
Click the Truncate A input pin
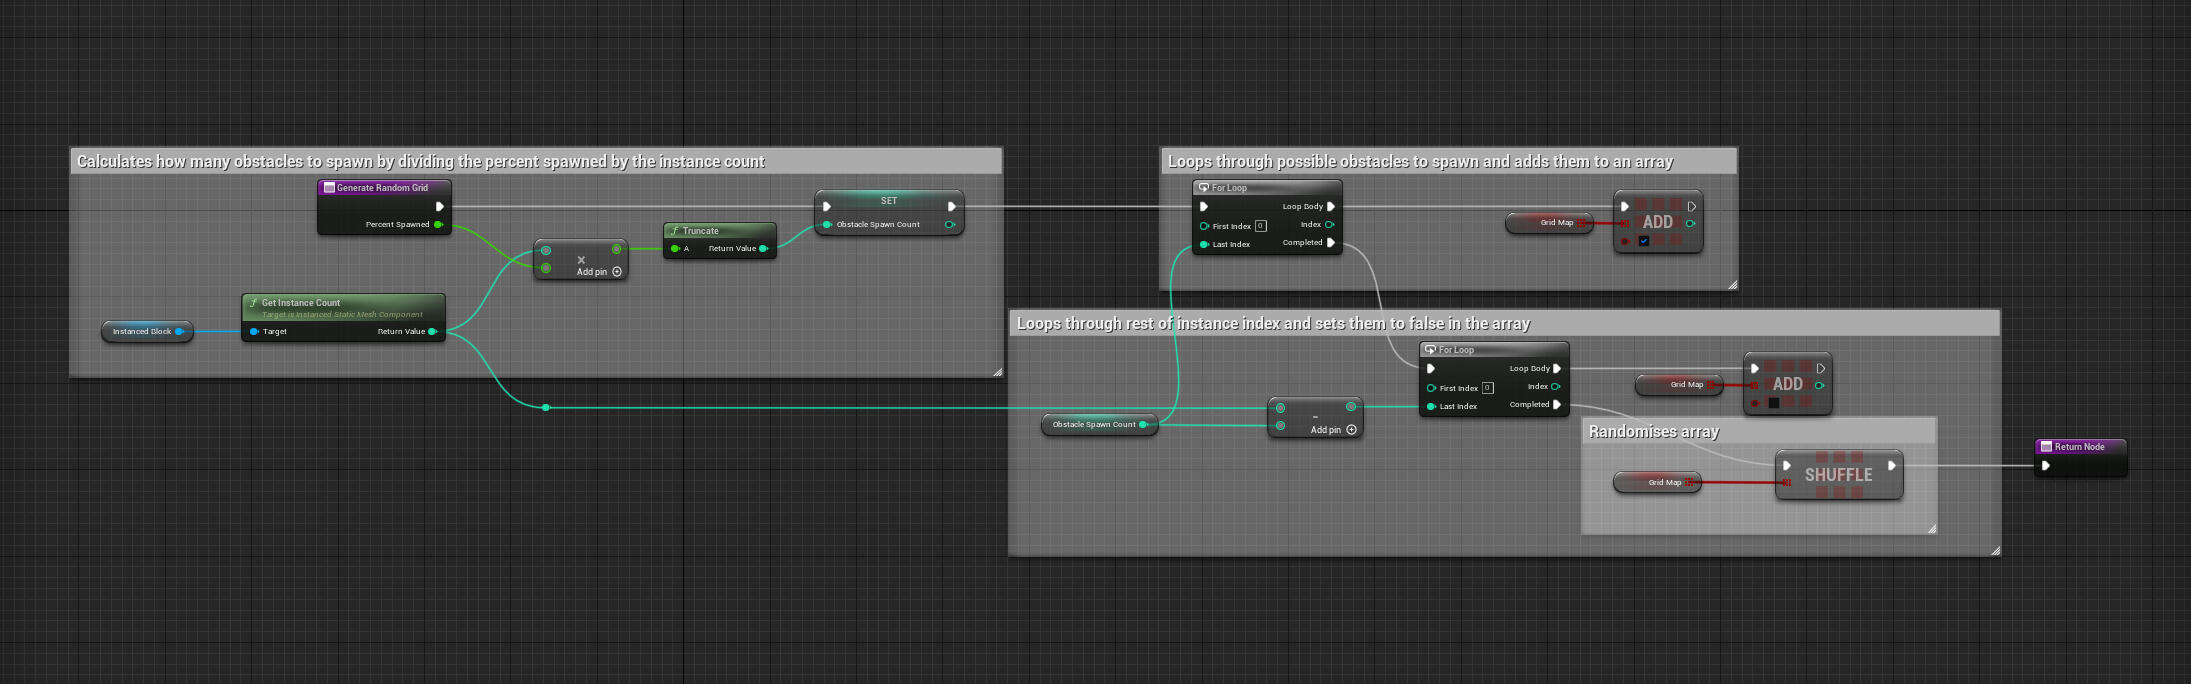675,249
